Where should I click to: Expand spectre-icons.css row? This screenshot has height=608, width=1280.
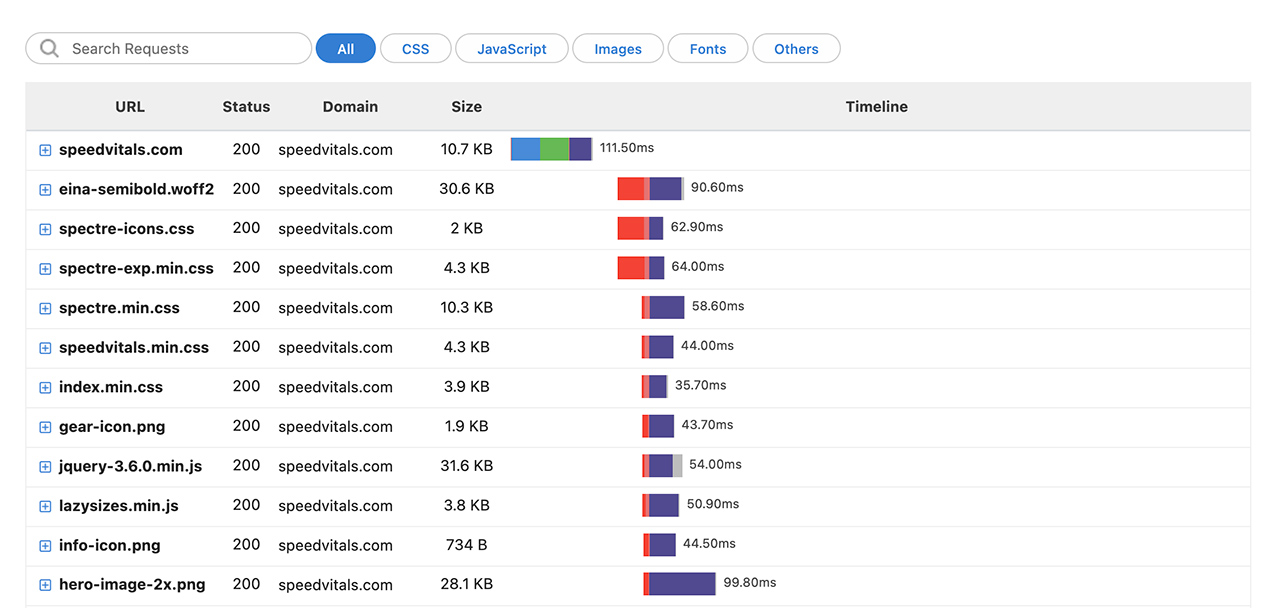point(45,229)
